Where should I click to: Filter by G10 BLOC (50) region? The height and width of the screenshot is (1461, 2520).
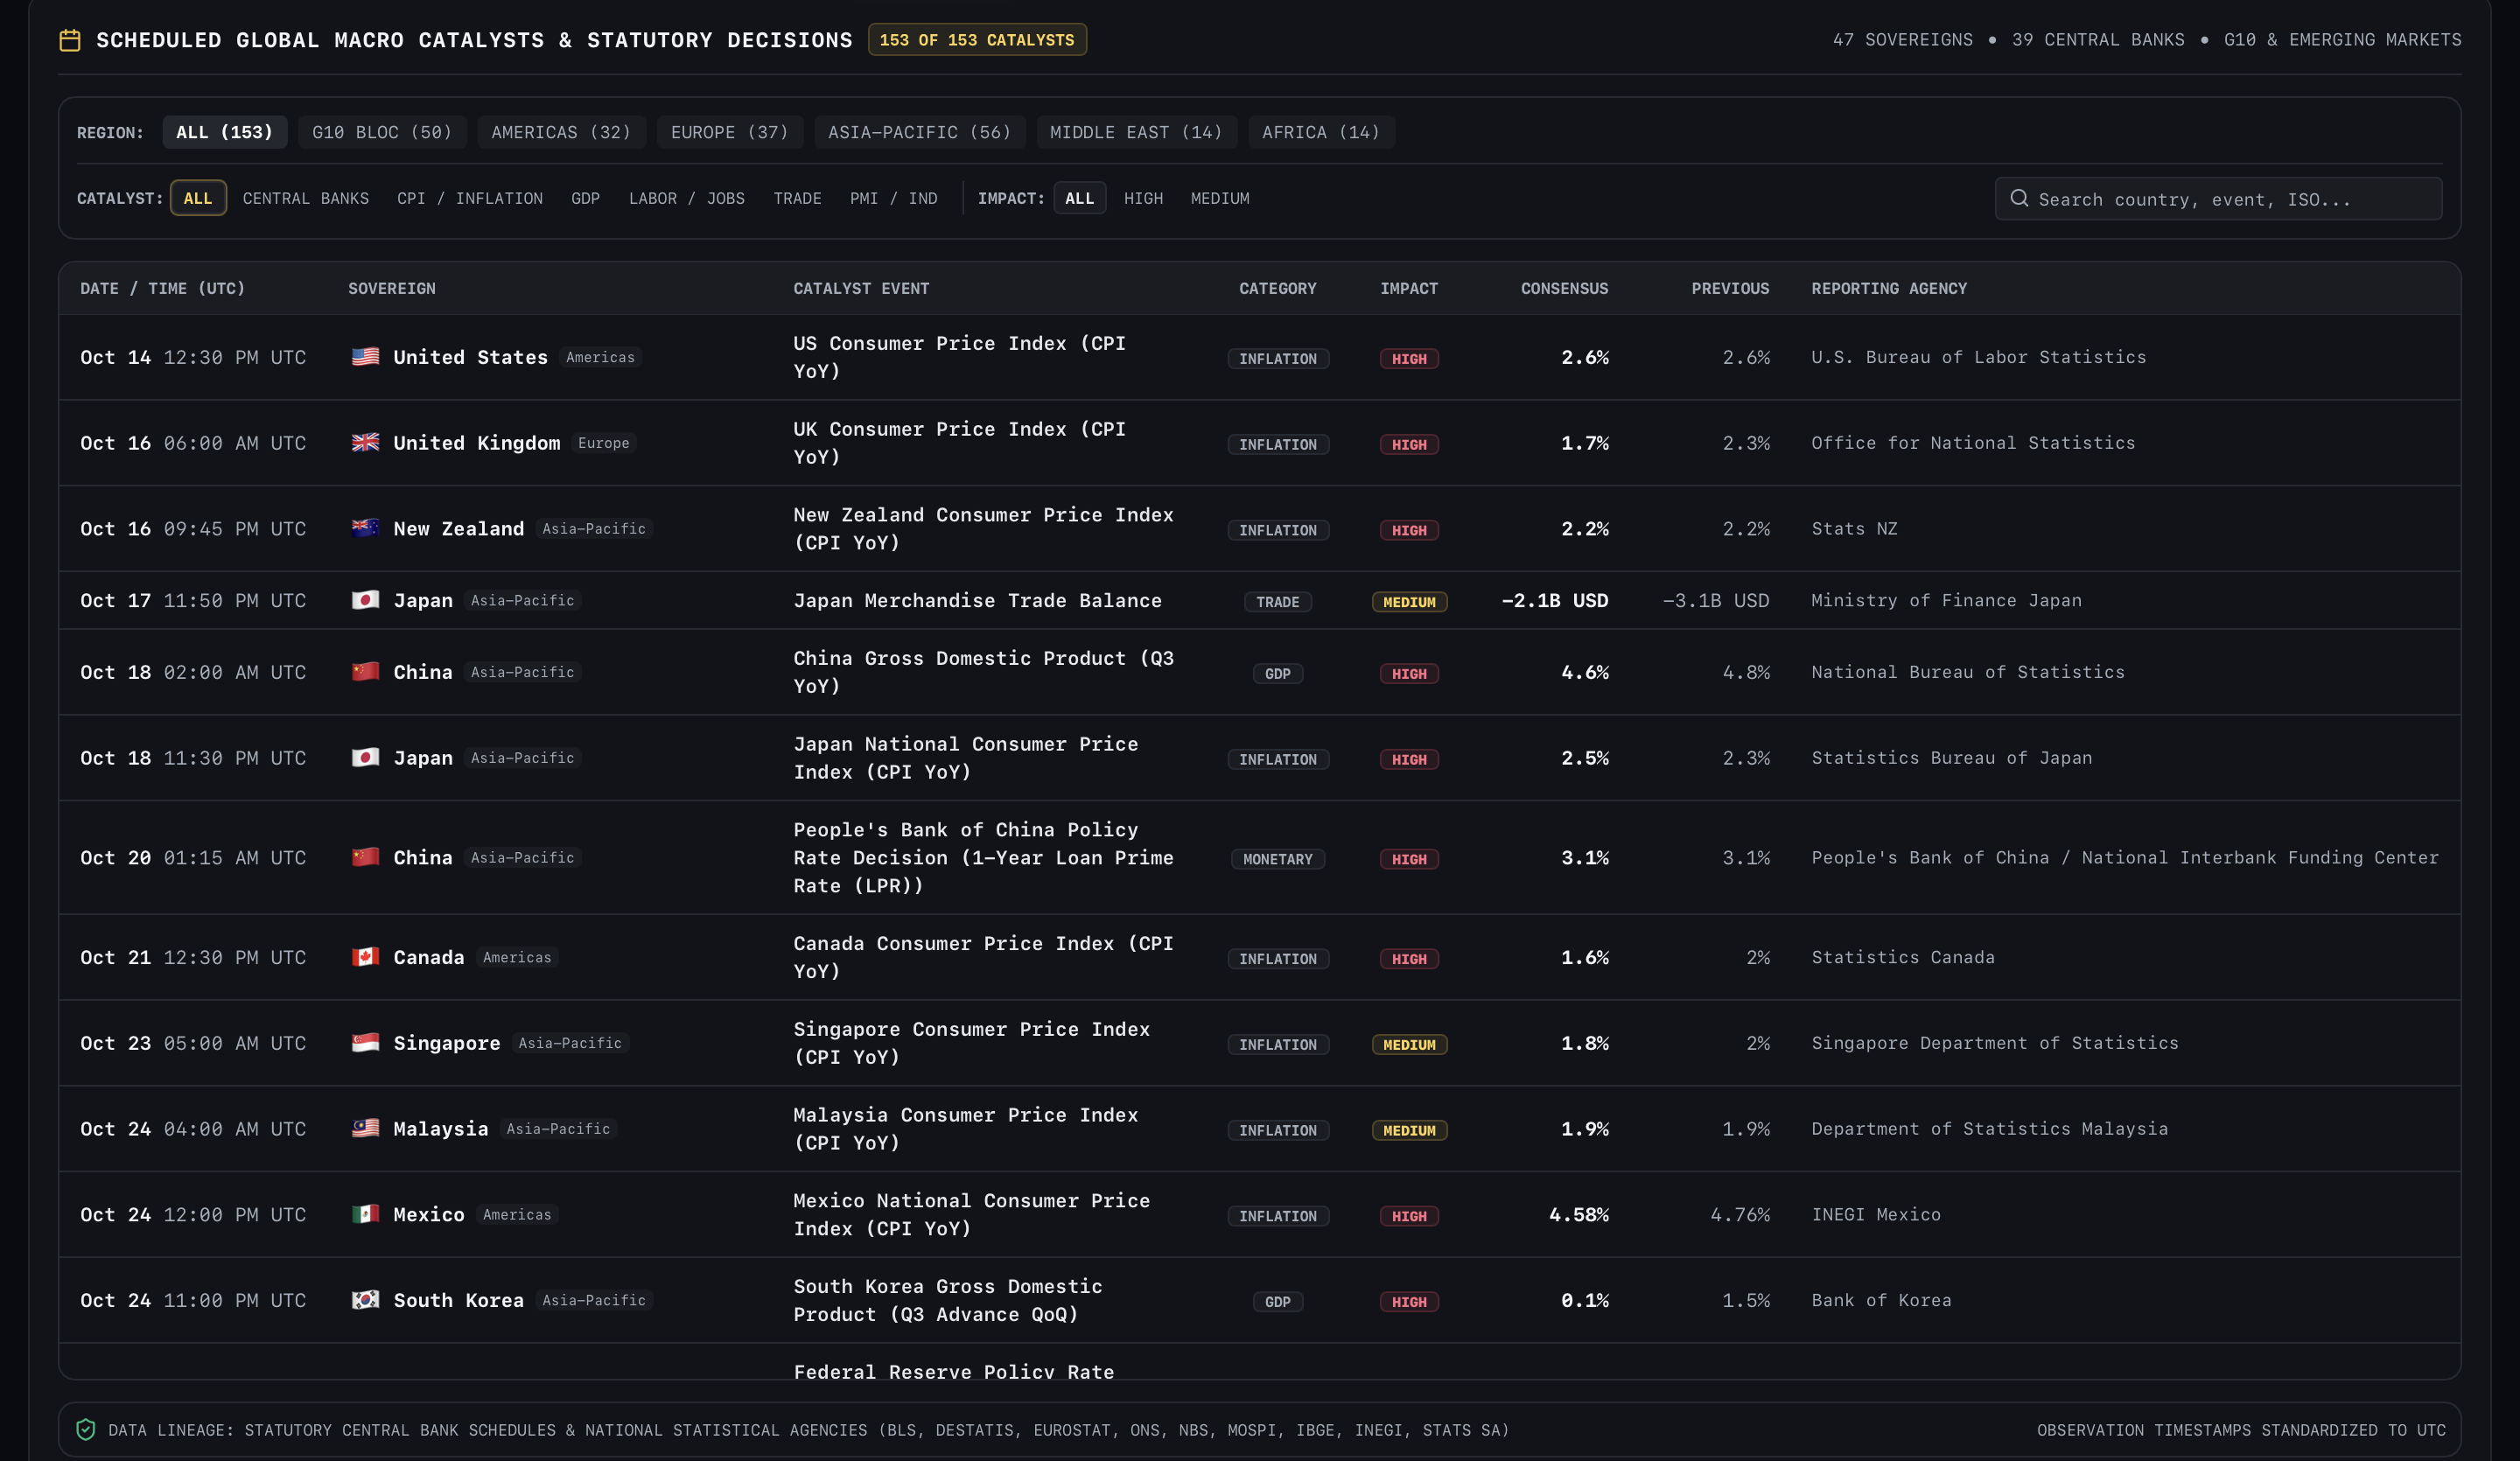pyautogui.click(x=382, y=132)
